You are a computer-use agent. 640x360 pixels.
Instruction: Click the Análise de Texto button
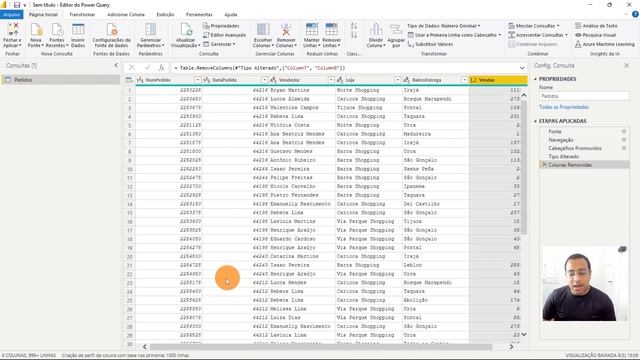point(596,26)
